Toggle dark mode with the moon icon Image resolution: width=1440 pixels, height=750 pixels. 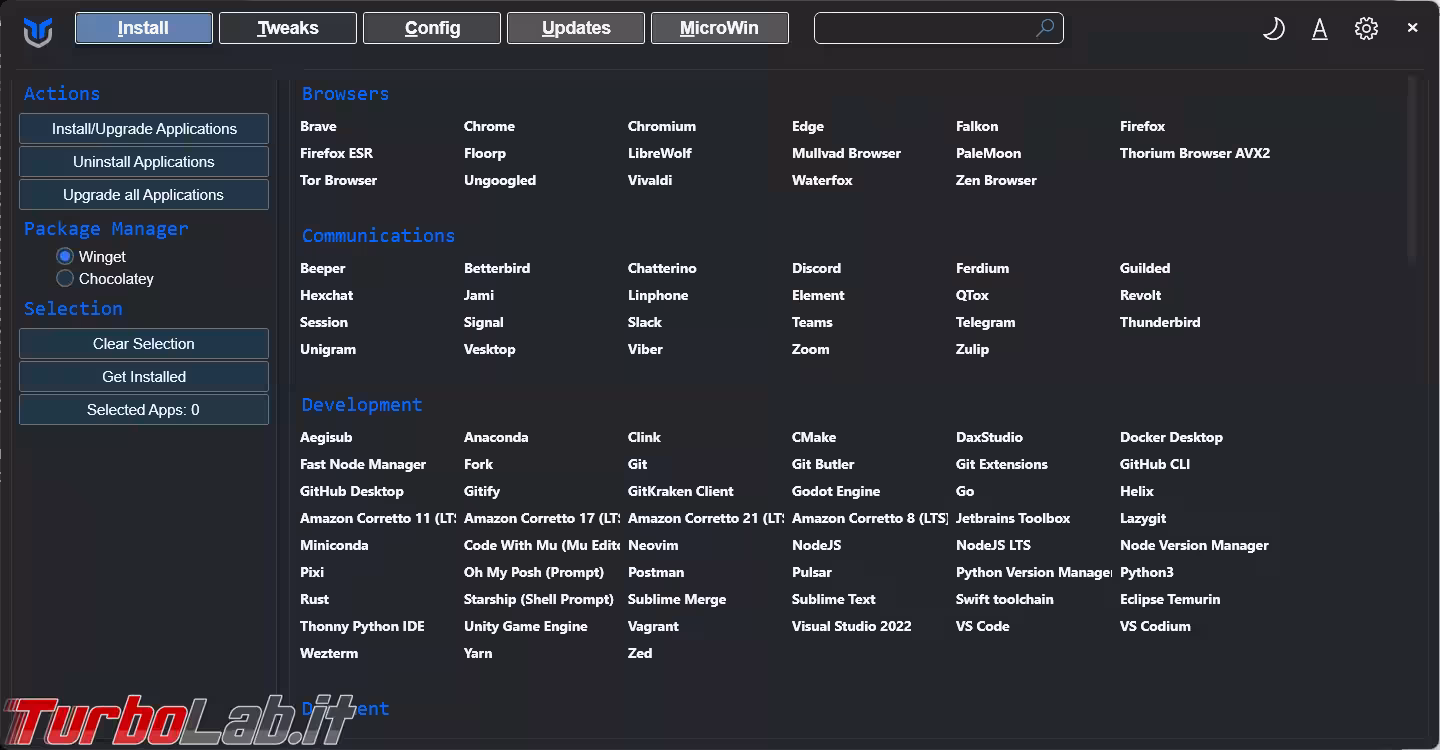1273,29
